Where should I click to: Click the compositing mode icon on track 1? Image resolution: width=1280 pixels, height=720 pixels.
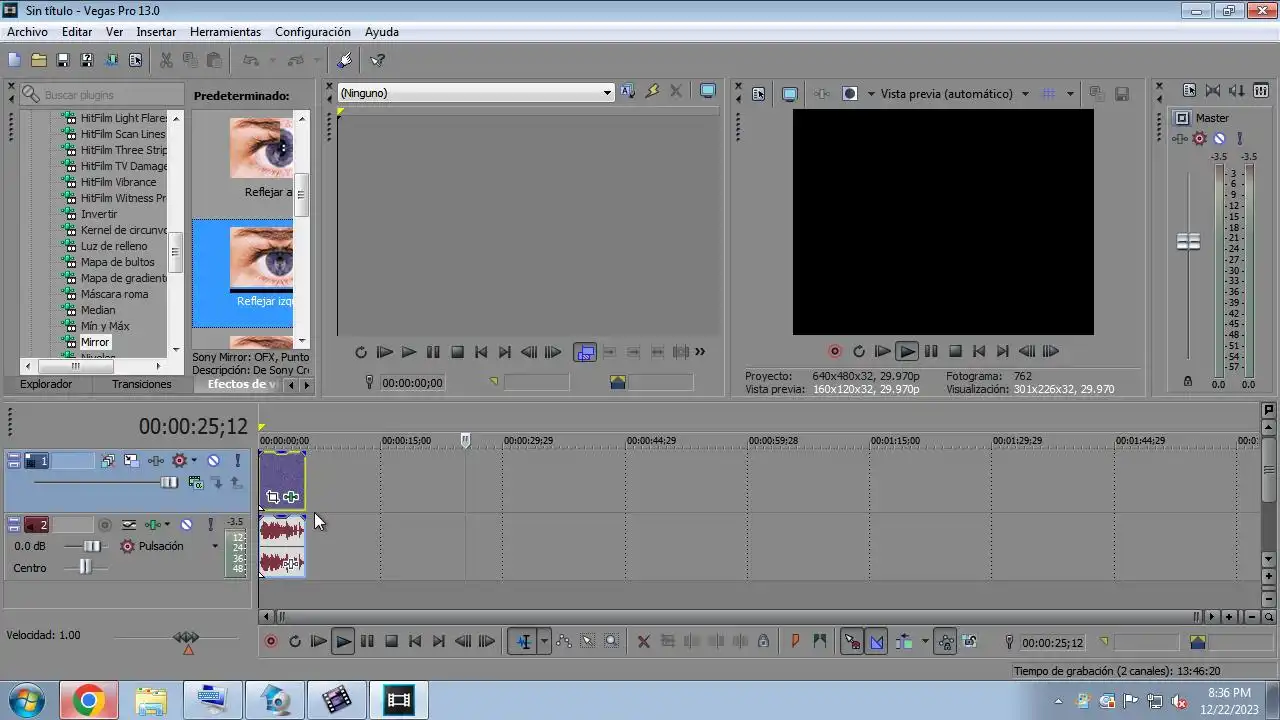click(195, 483)
